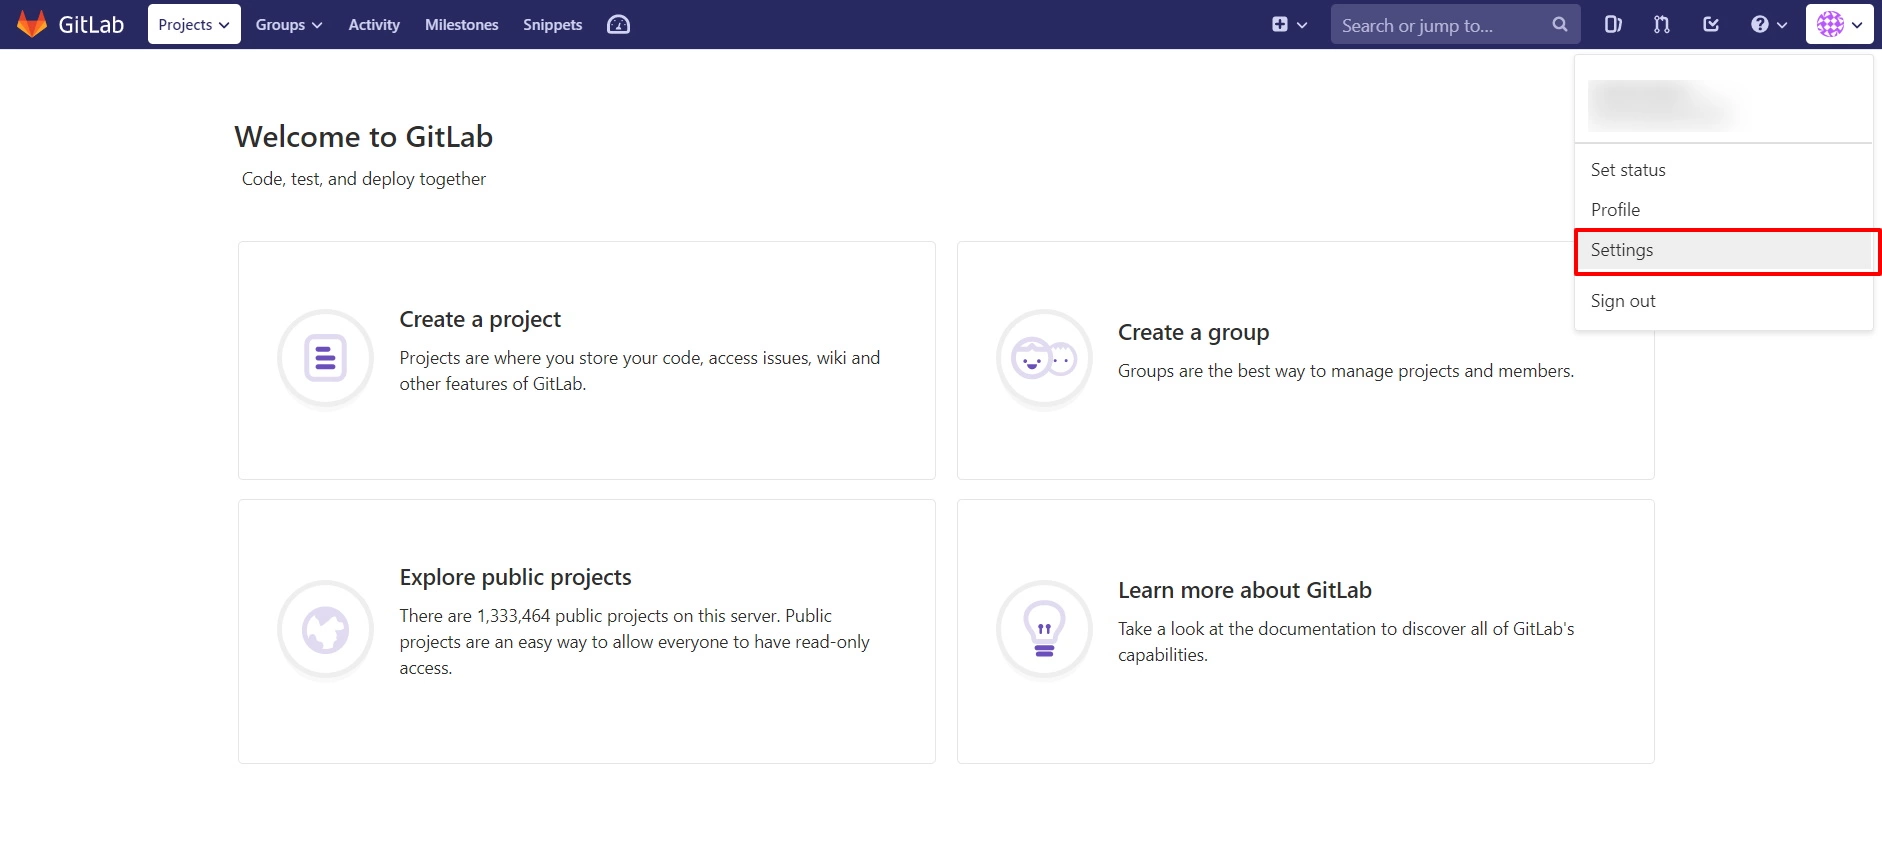
Task: Open the instance statistics gauge icon
Action: click(619, 25)
